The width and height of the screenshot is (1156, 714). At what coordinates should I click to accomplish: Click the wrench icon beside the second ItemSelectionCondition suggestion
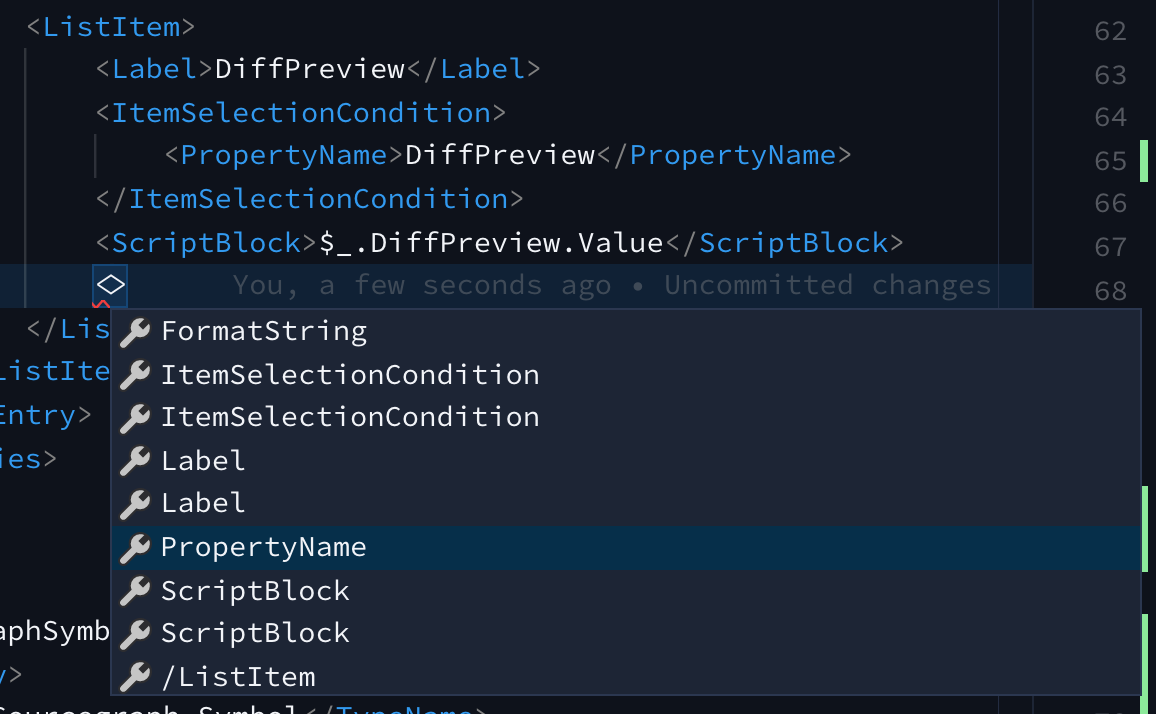tap(134, 417)
